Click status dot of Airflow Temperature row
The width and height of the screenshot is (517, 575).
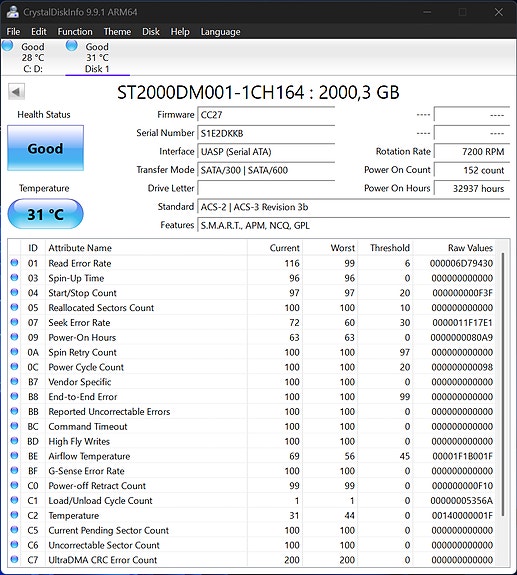pos(14,455)
